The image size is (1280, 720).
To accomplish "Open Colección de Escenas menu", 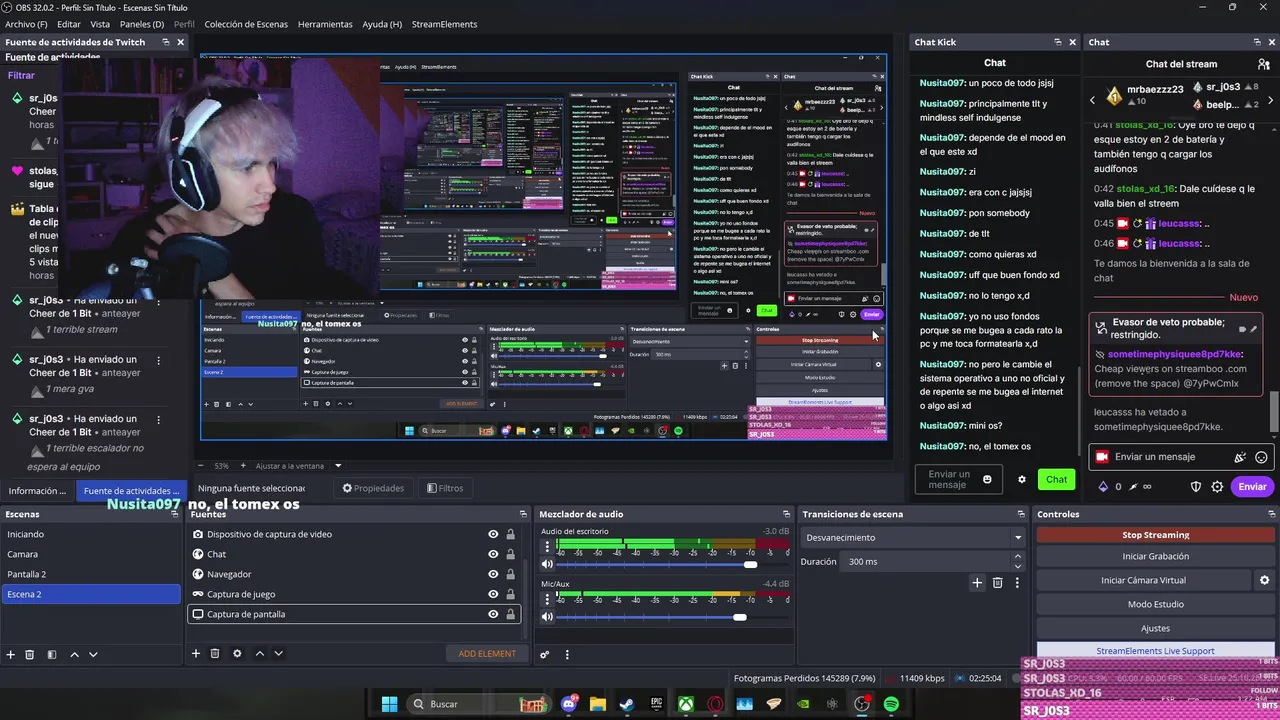I will [246, 23].
